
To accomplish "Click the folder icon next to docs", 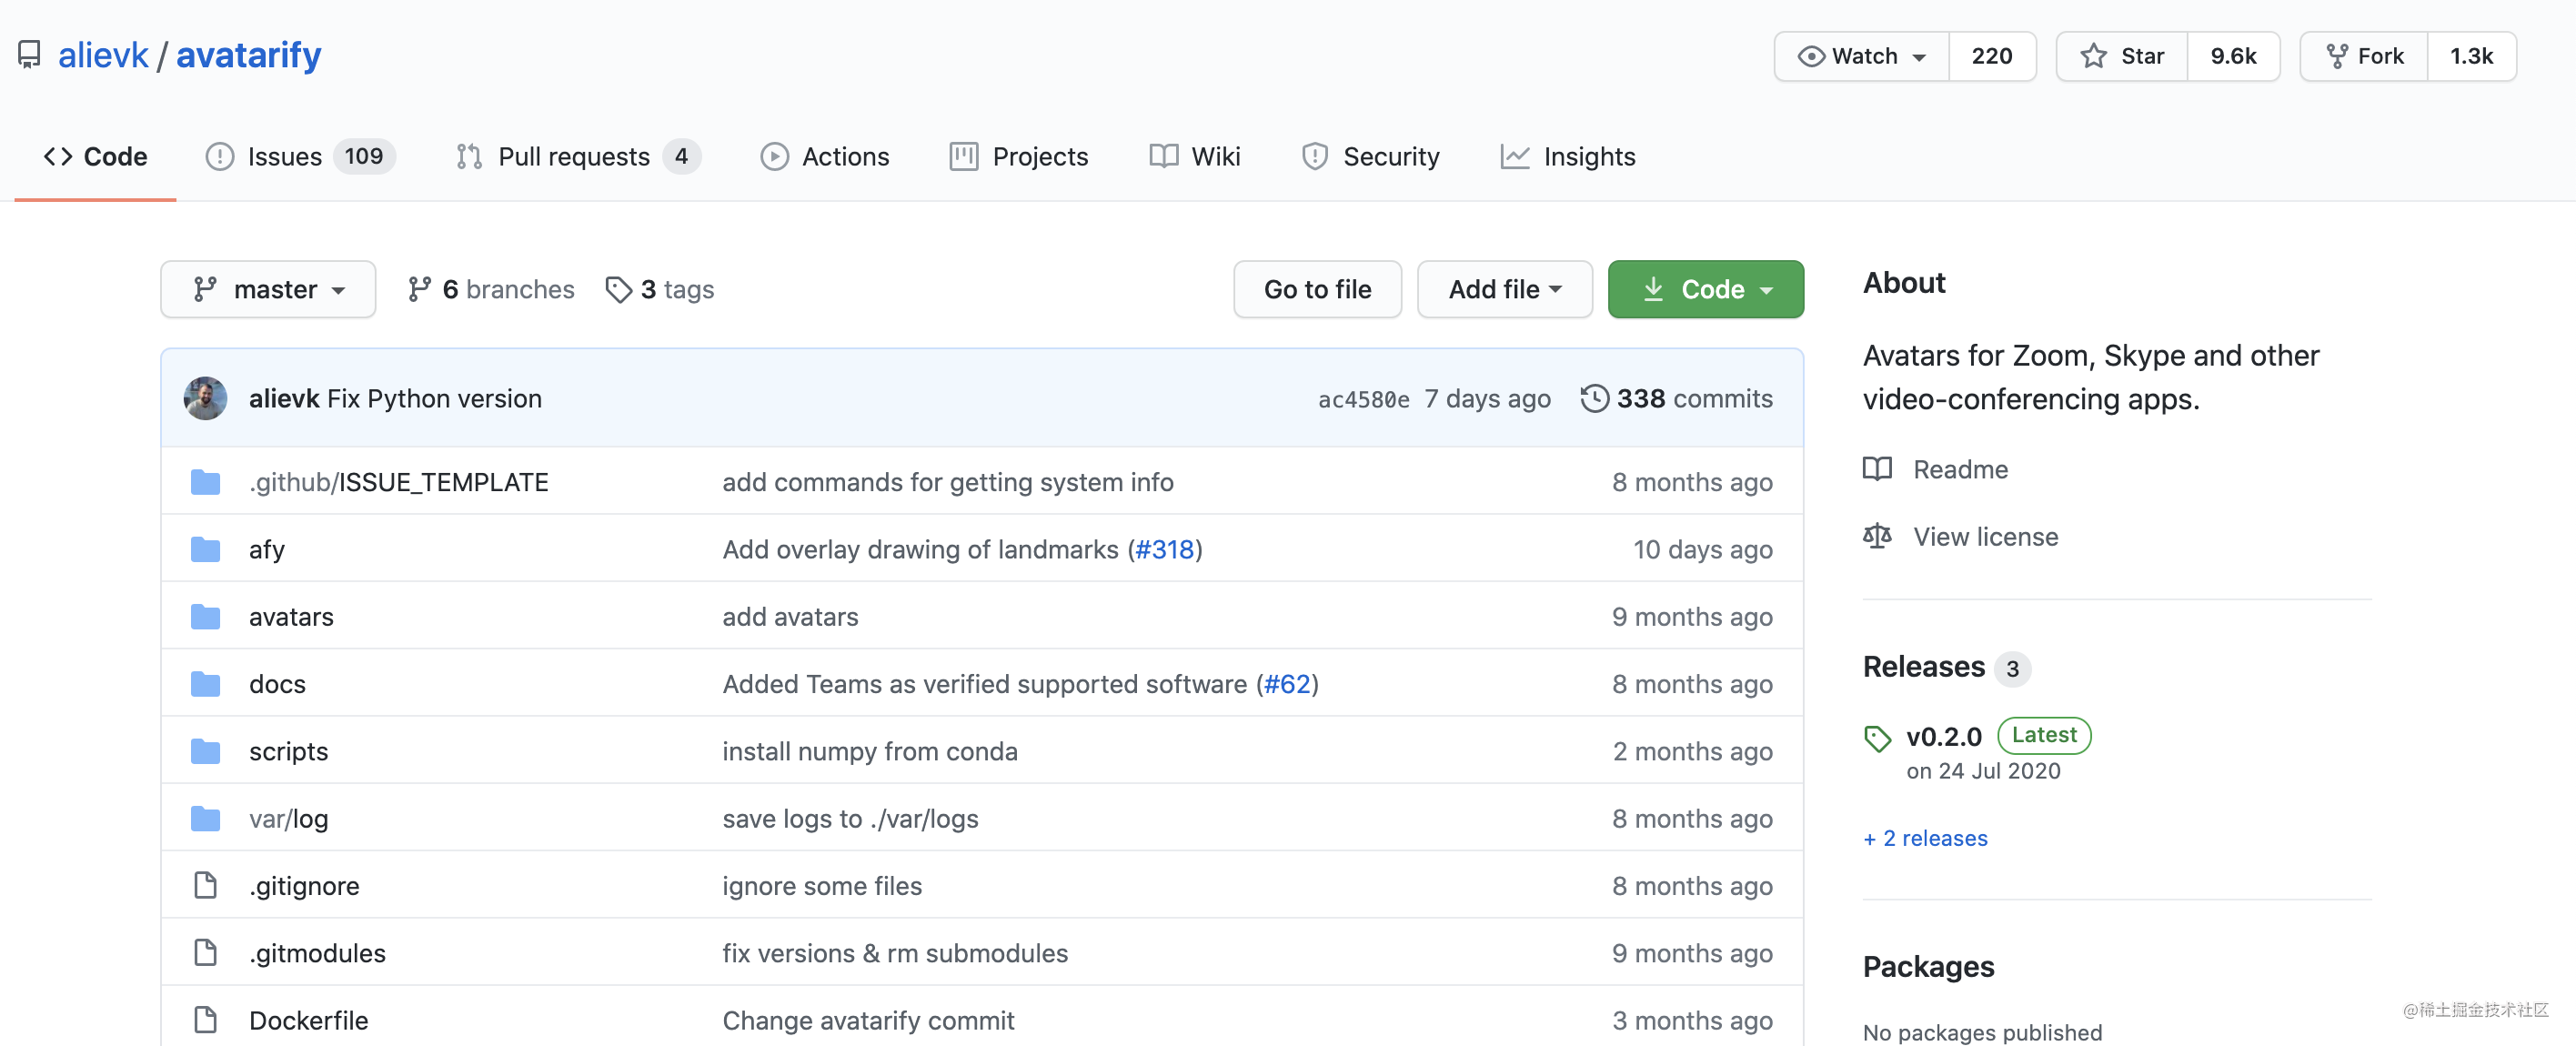I will [x=205, y=684].
